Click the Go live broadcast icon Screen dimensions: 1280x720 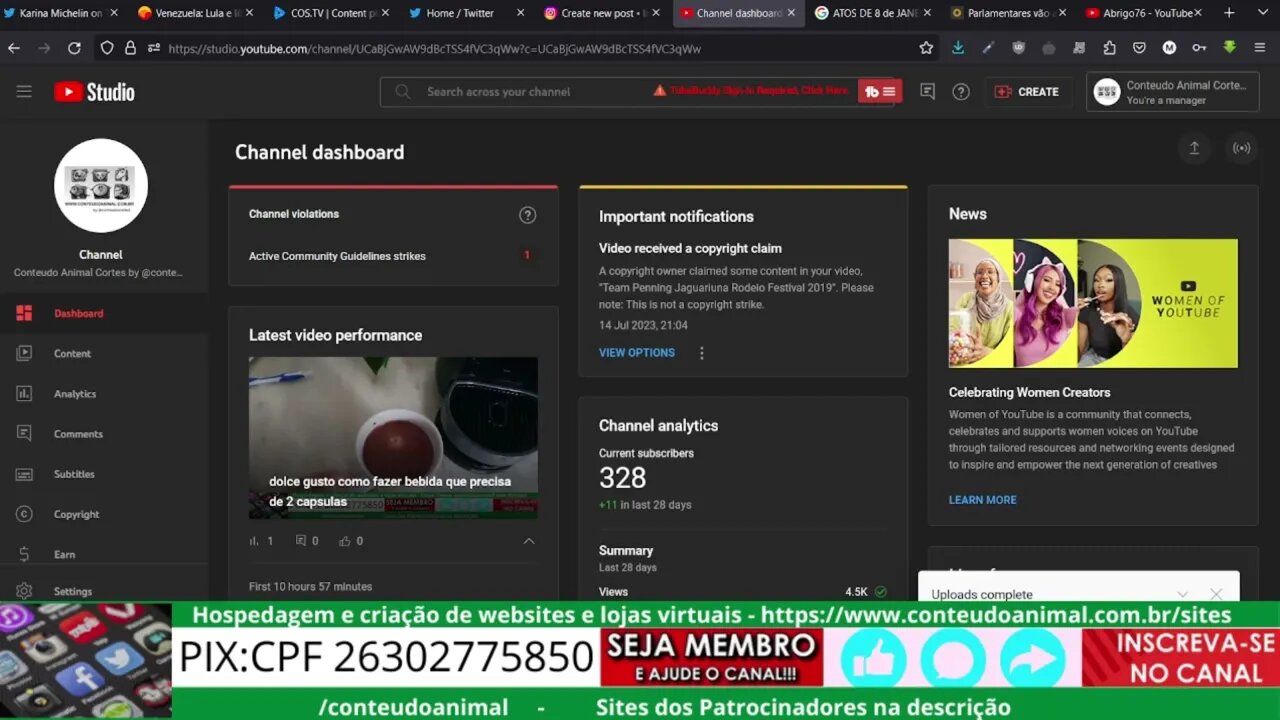pos(1241,148)
